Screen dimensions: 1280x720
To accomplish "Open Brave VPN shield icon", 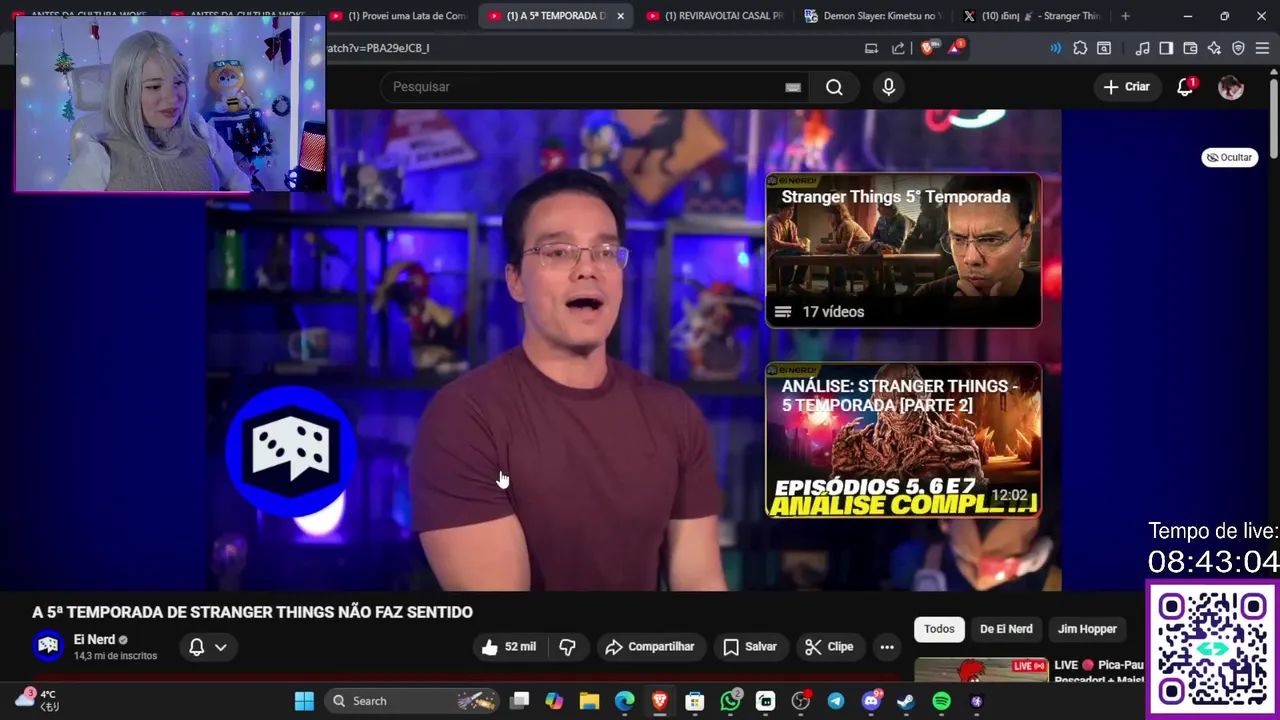I will [1238, 48].
